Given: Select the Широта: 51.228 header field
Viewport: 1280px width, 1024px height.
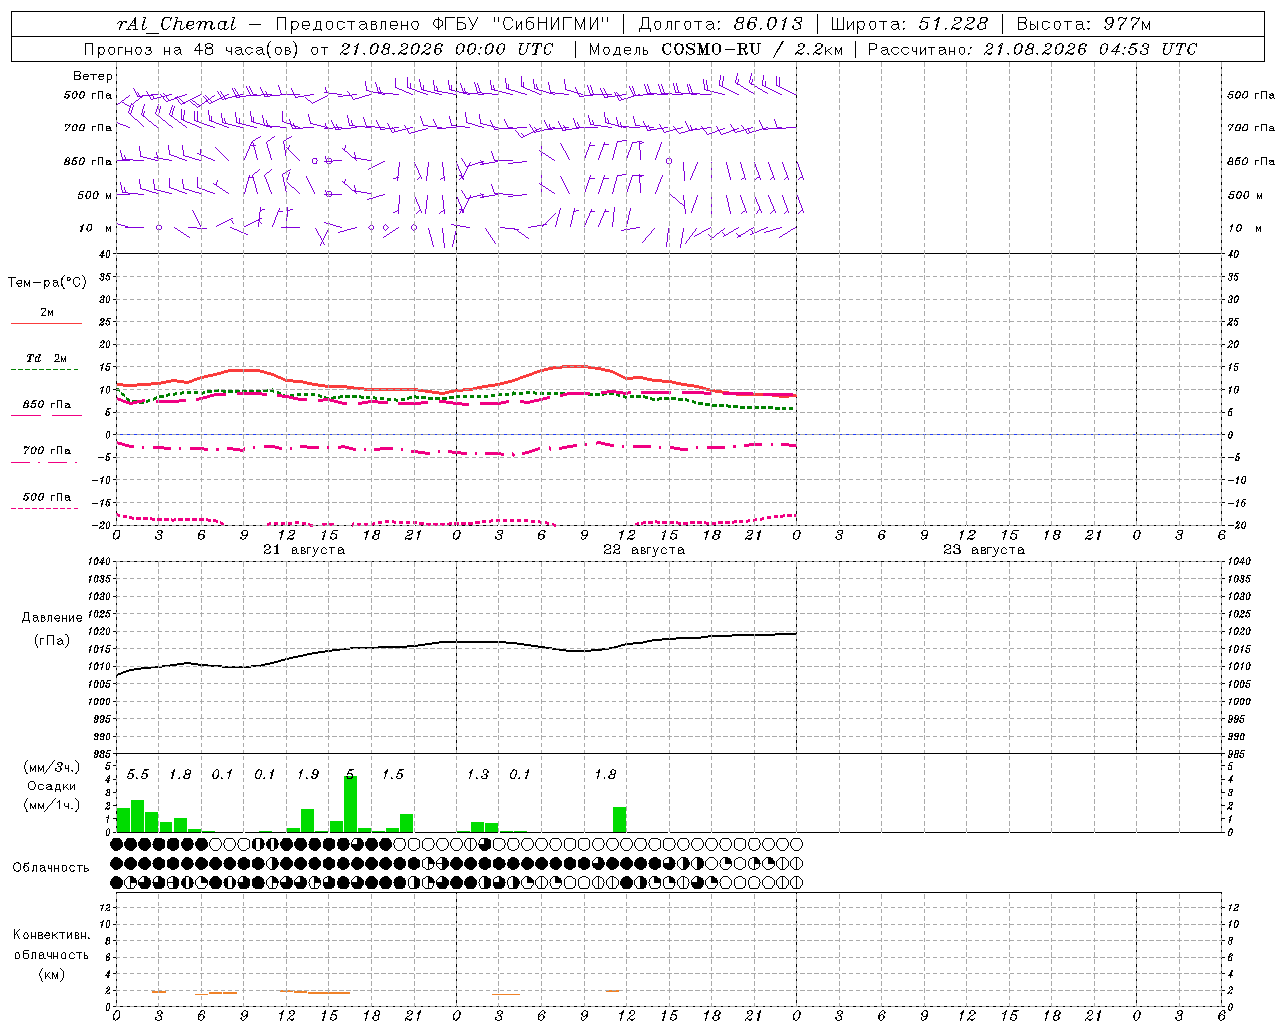Looking at the screenshot, I should click(909, 24).
